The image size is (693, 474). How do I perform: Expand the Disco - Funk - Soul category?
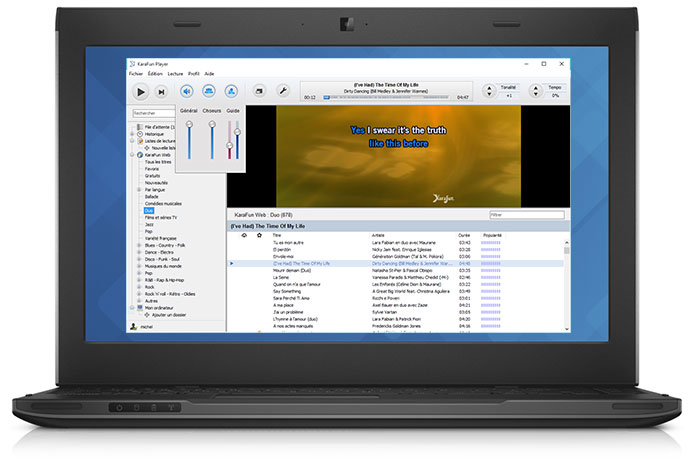[x=139, y=259]
